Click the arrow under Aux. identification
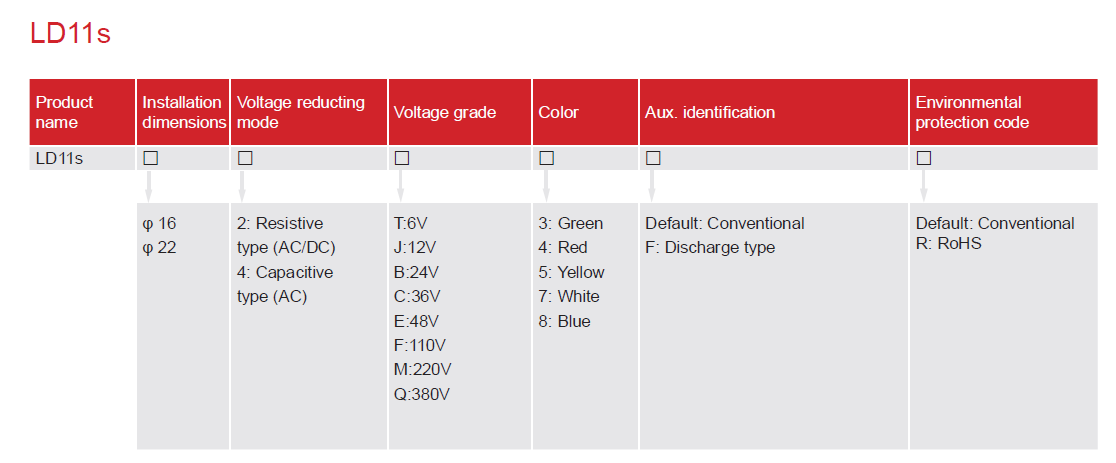The image size is (1116, 463). click(653, 185)
